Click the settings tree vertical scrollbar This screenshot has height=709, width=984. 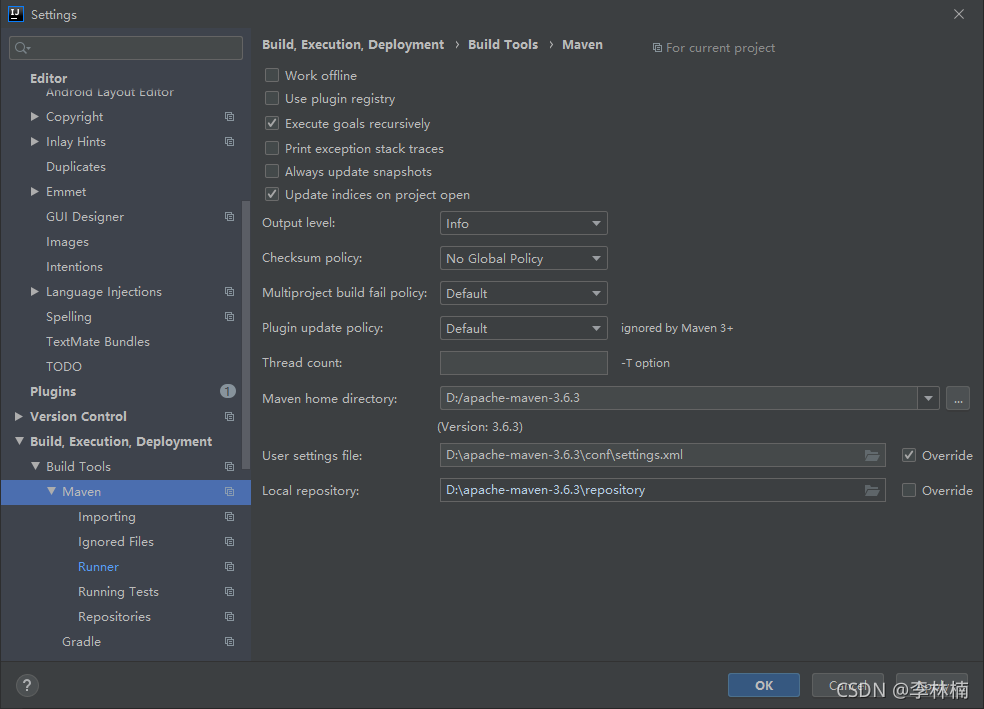[x=246, y=334]
